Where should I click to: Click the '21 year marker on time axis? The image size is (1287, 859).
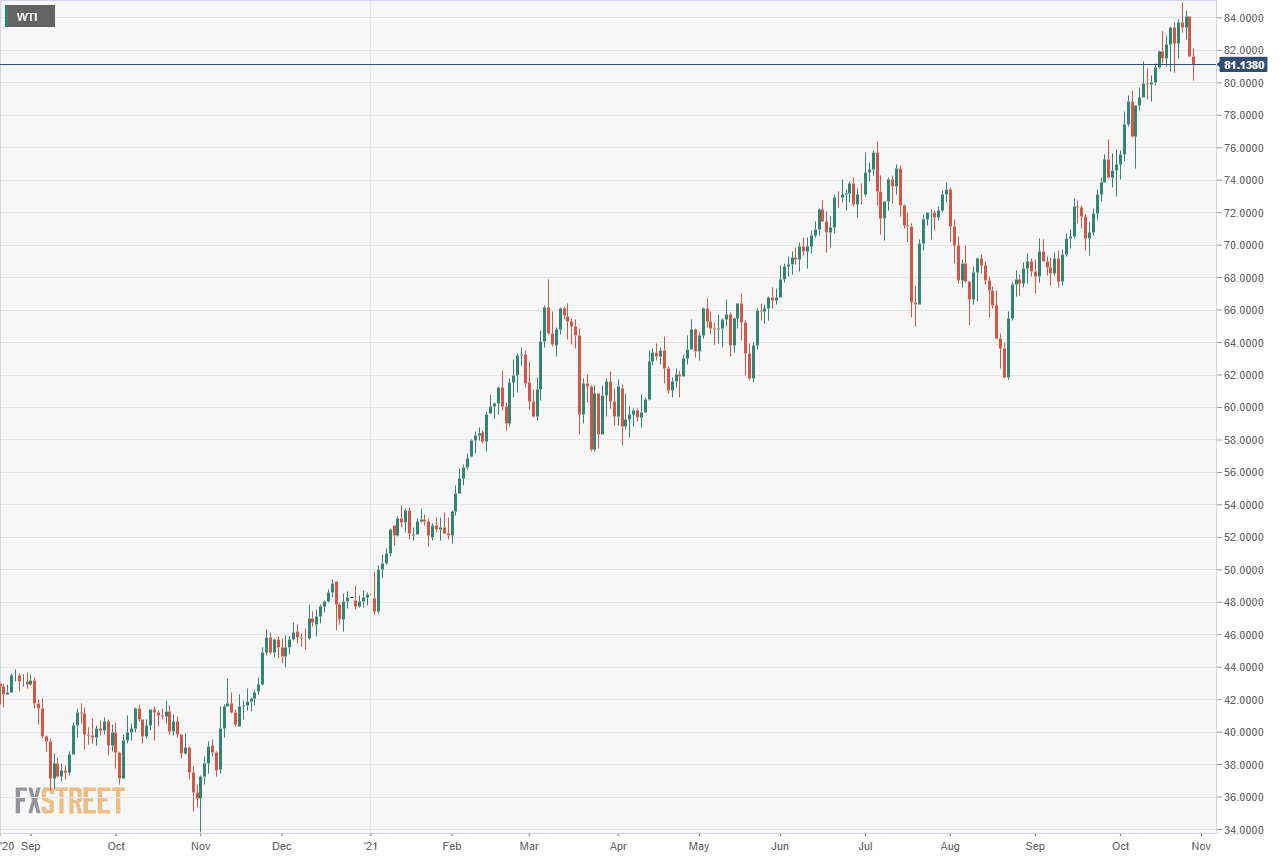tap(370, 846)
